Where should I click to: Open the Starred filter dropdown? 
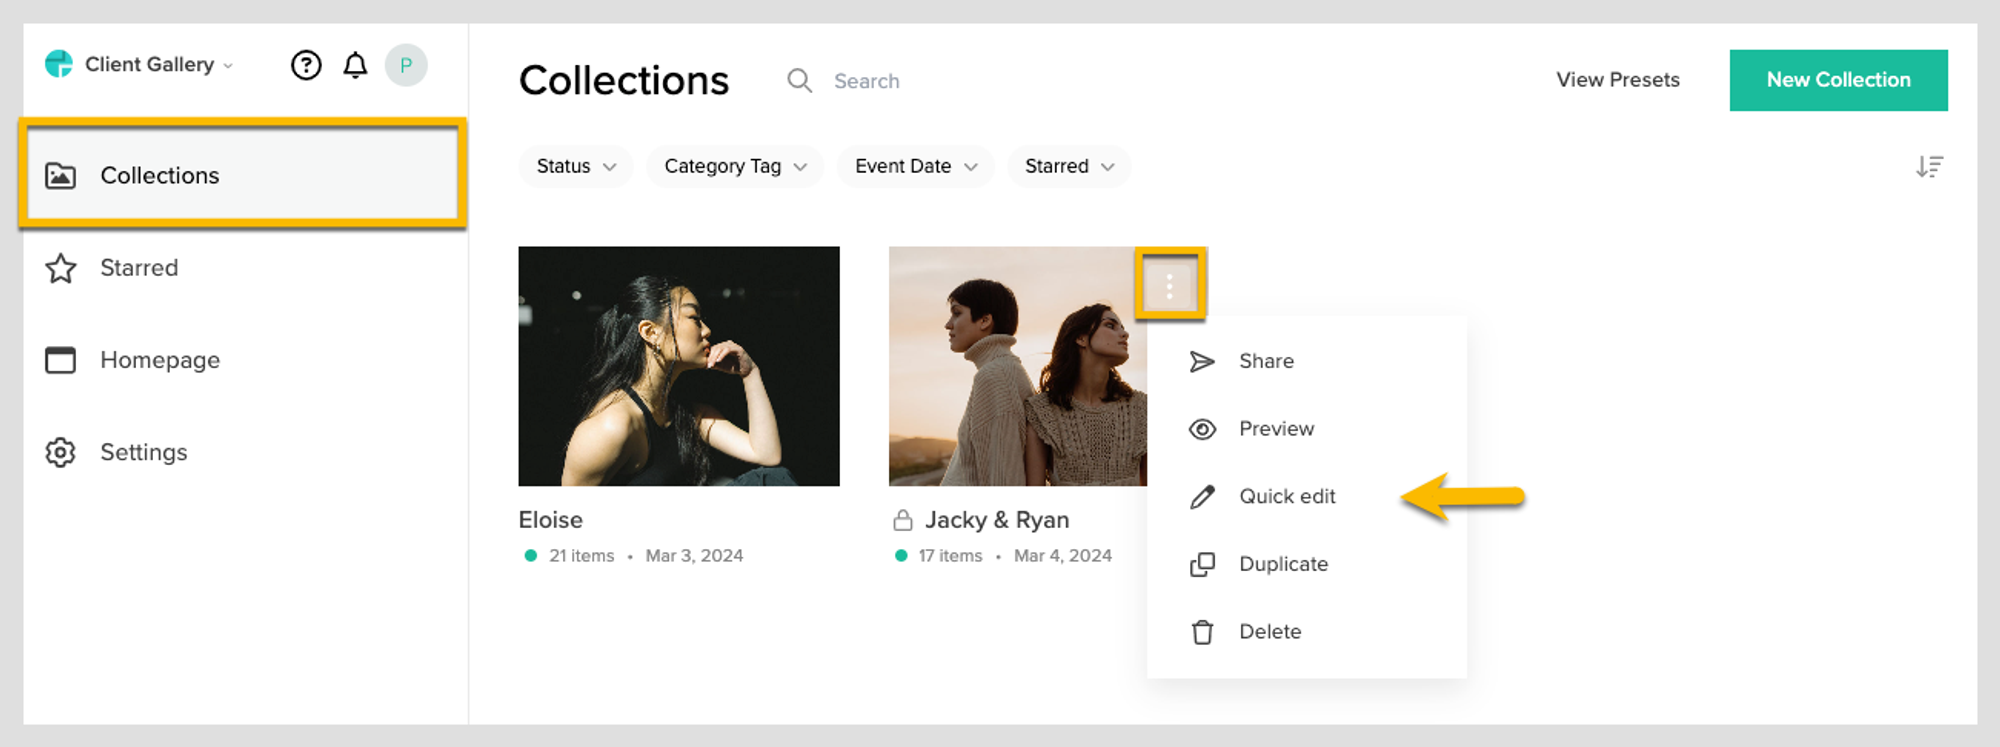(x=1068, y=167)
